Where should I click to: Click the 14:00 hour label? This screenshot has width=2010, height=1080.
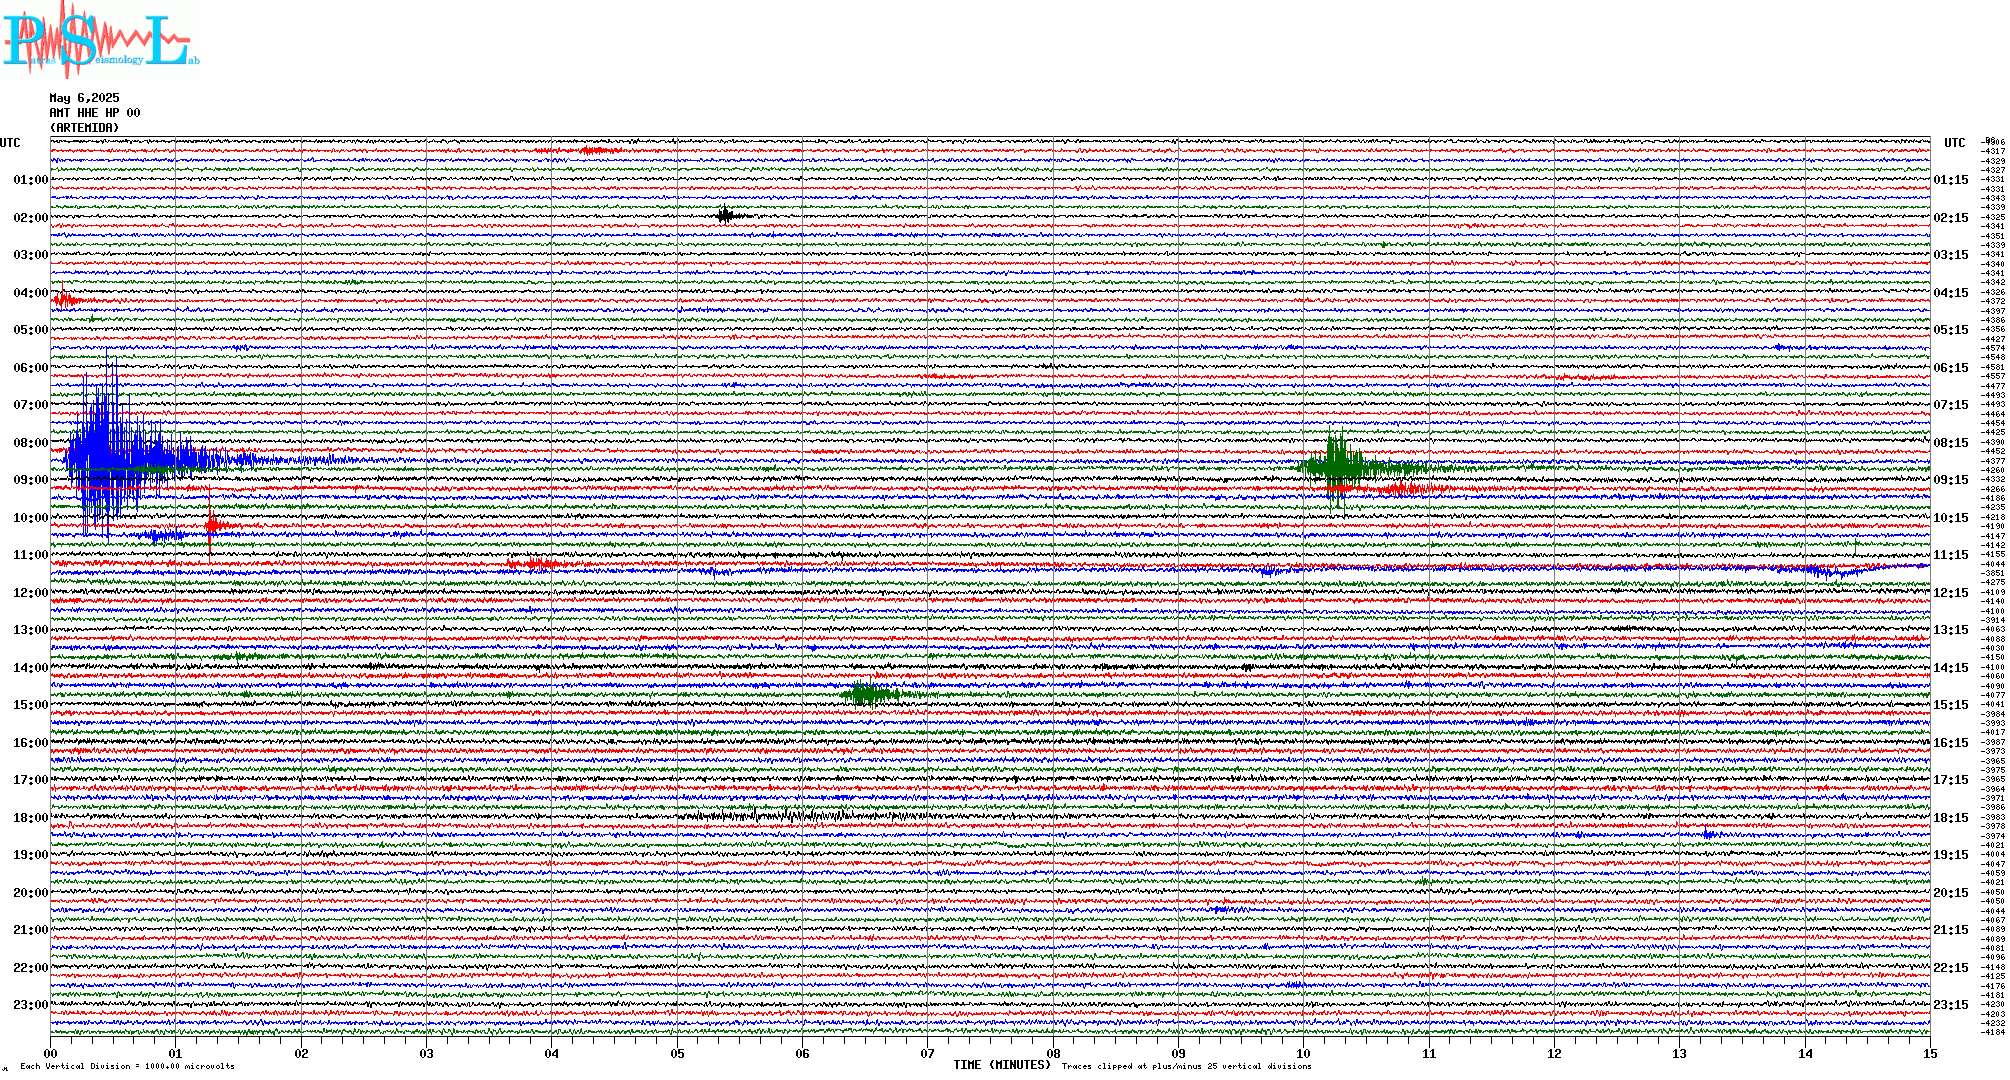coord(30,668)
